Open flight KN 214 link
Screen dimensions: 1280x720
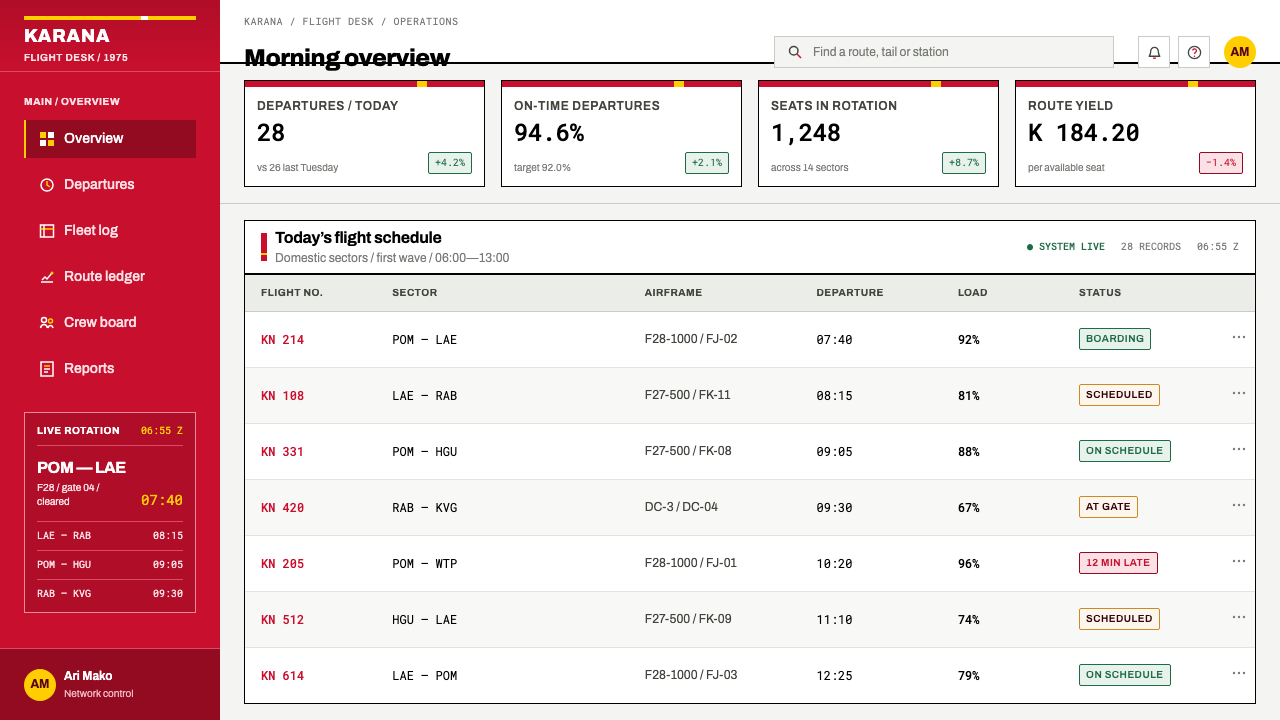point(282,340)
